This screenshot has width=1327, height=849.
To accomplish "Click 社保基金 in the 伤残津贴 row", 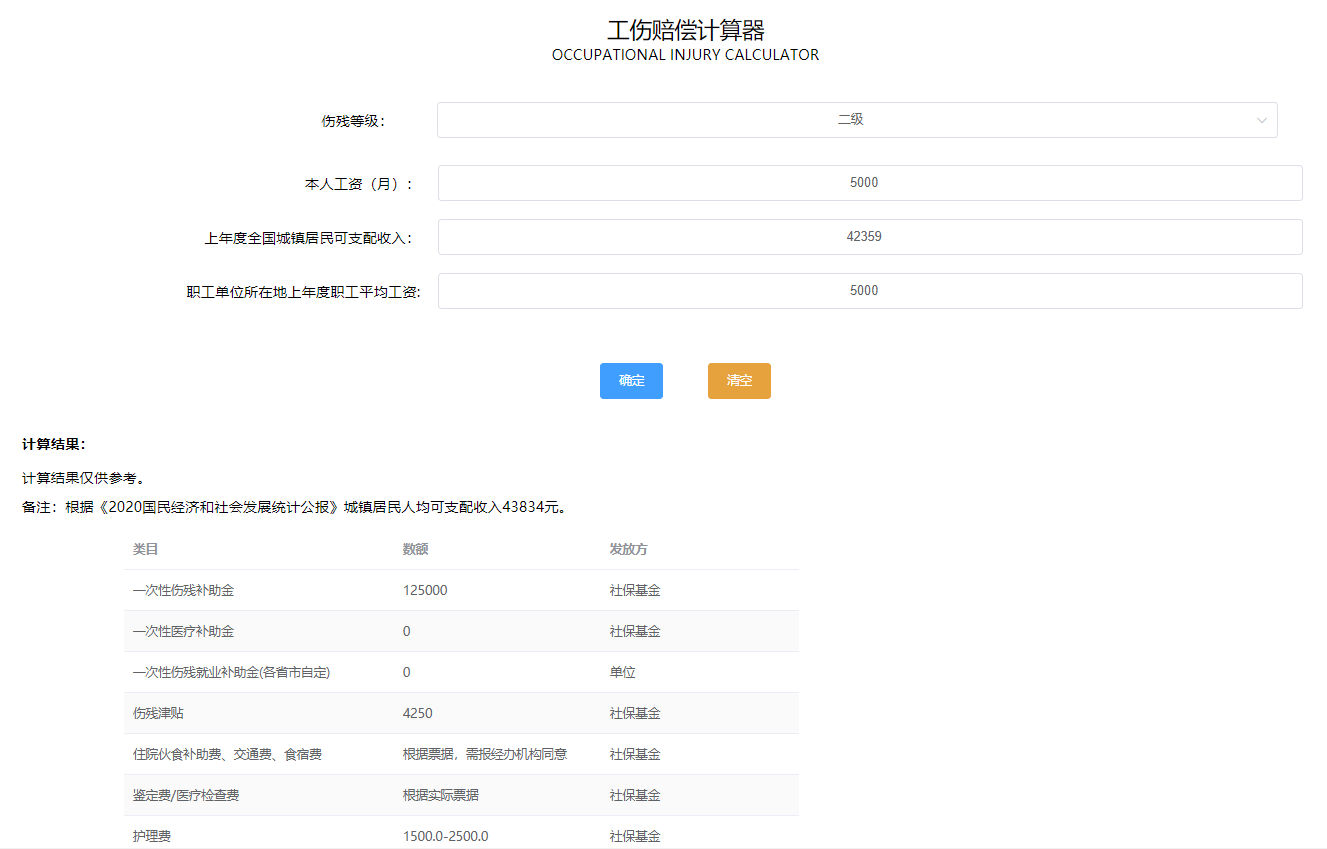I will (x=635, y=713).
